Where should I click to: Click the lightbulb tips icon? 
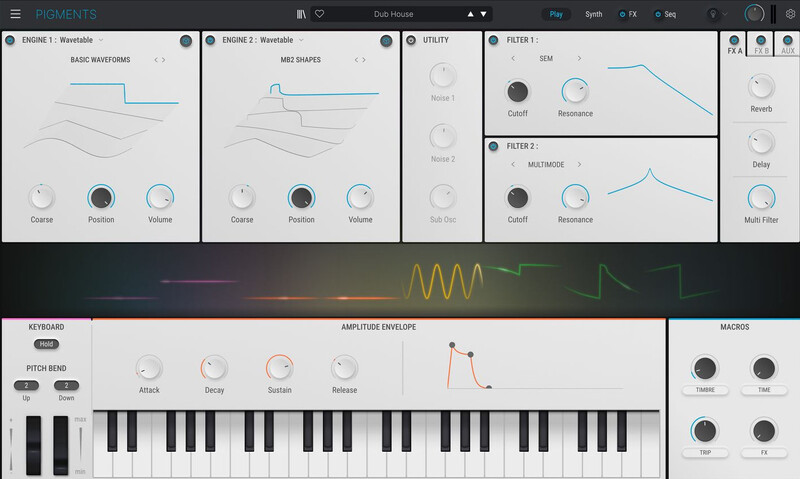(713, 14)
